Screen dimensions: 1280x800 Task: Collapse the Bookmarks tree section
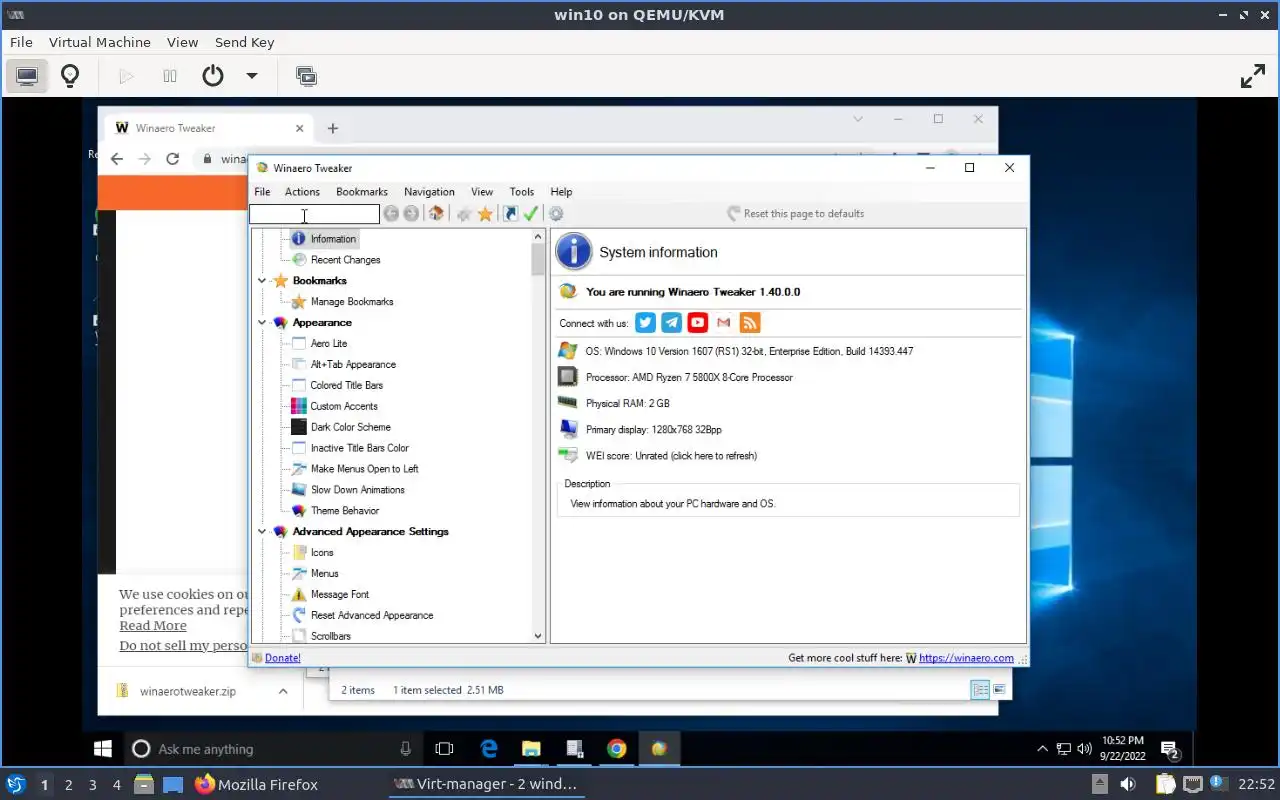pyautogui.click(x=262, y=281)
